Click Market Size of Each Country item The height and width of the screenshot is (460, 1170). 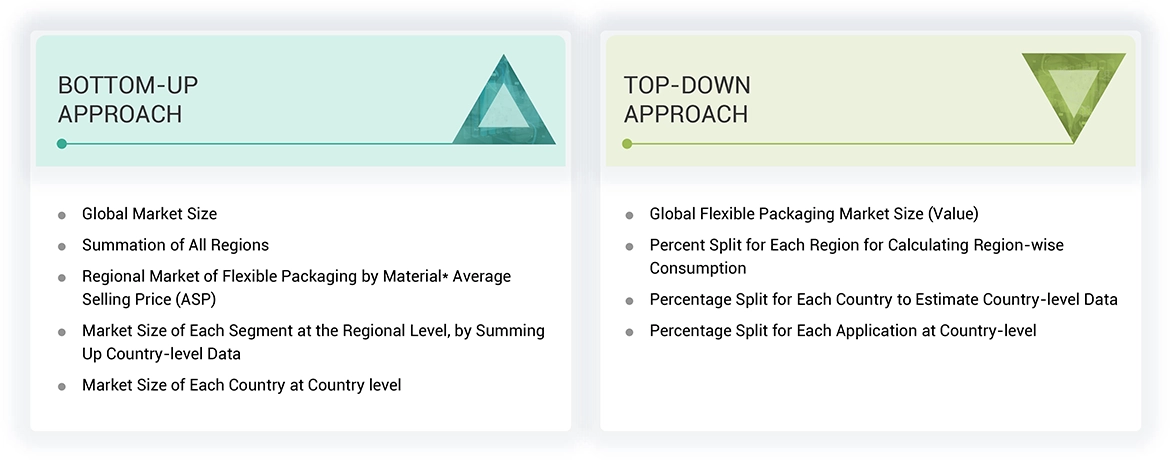(x=241, y=385)
